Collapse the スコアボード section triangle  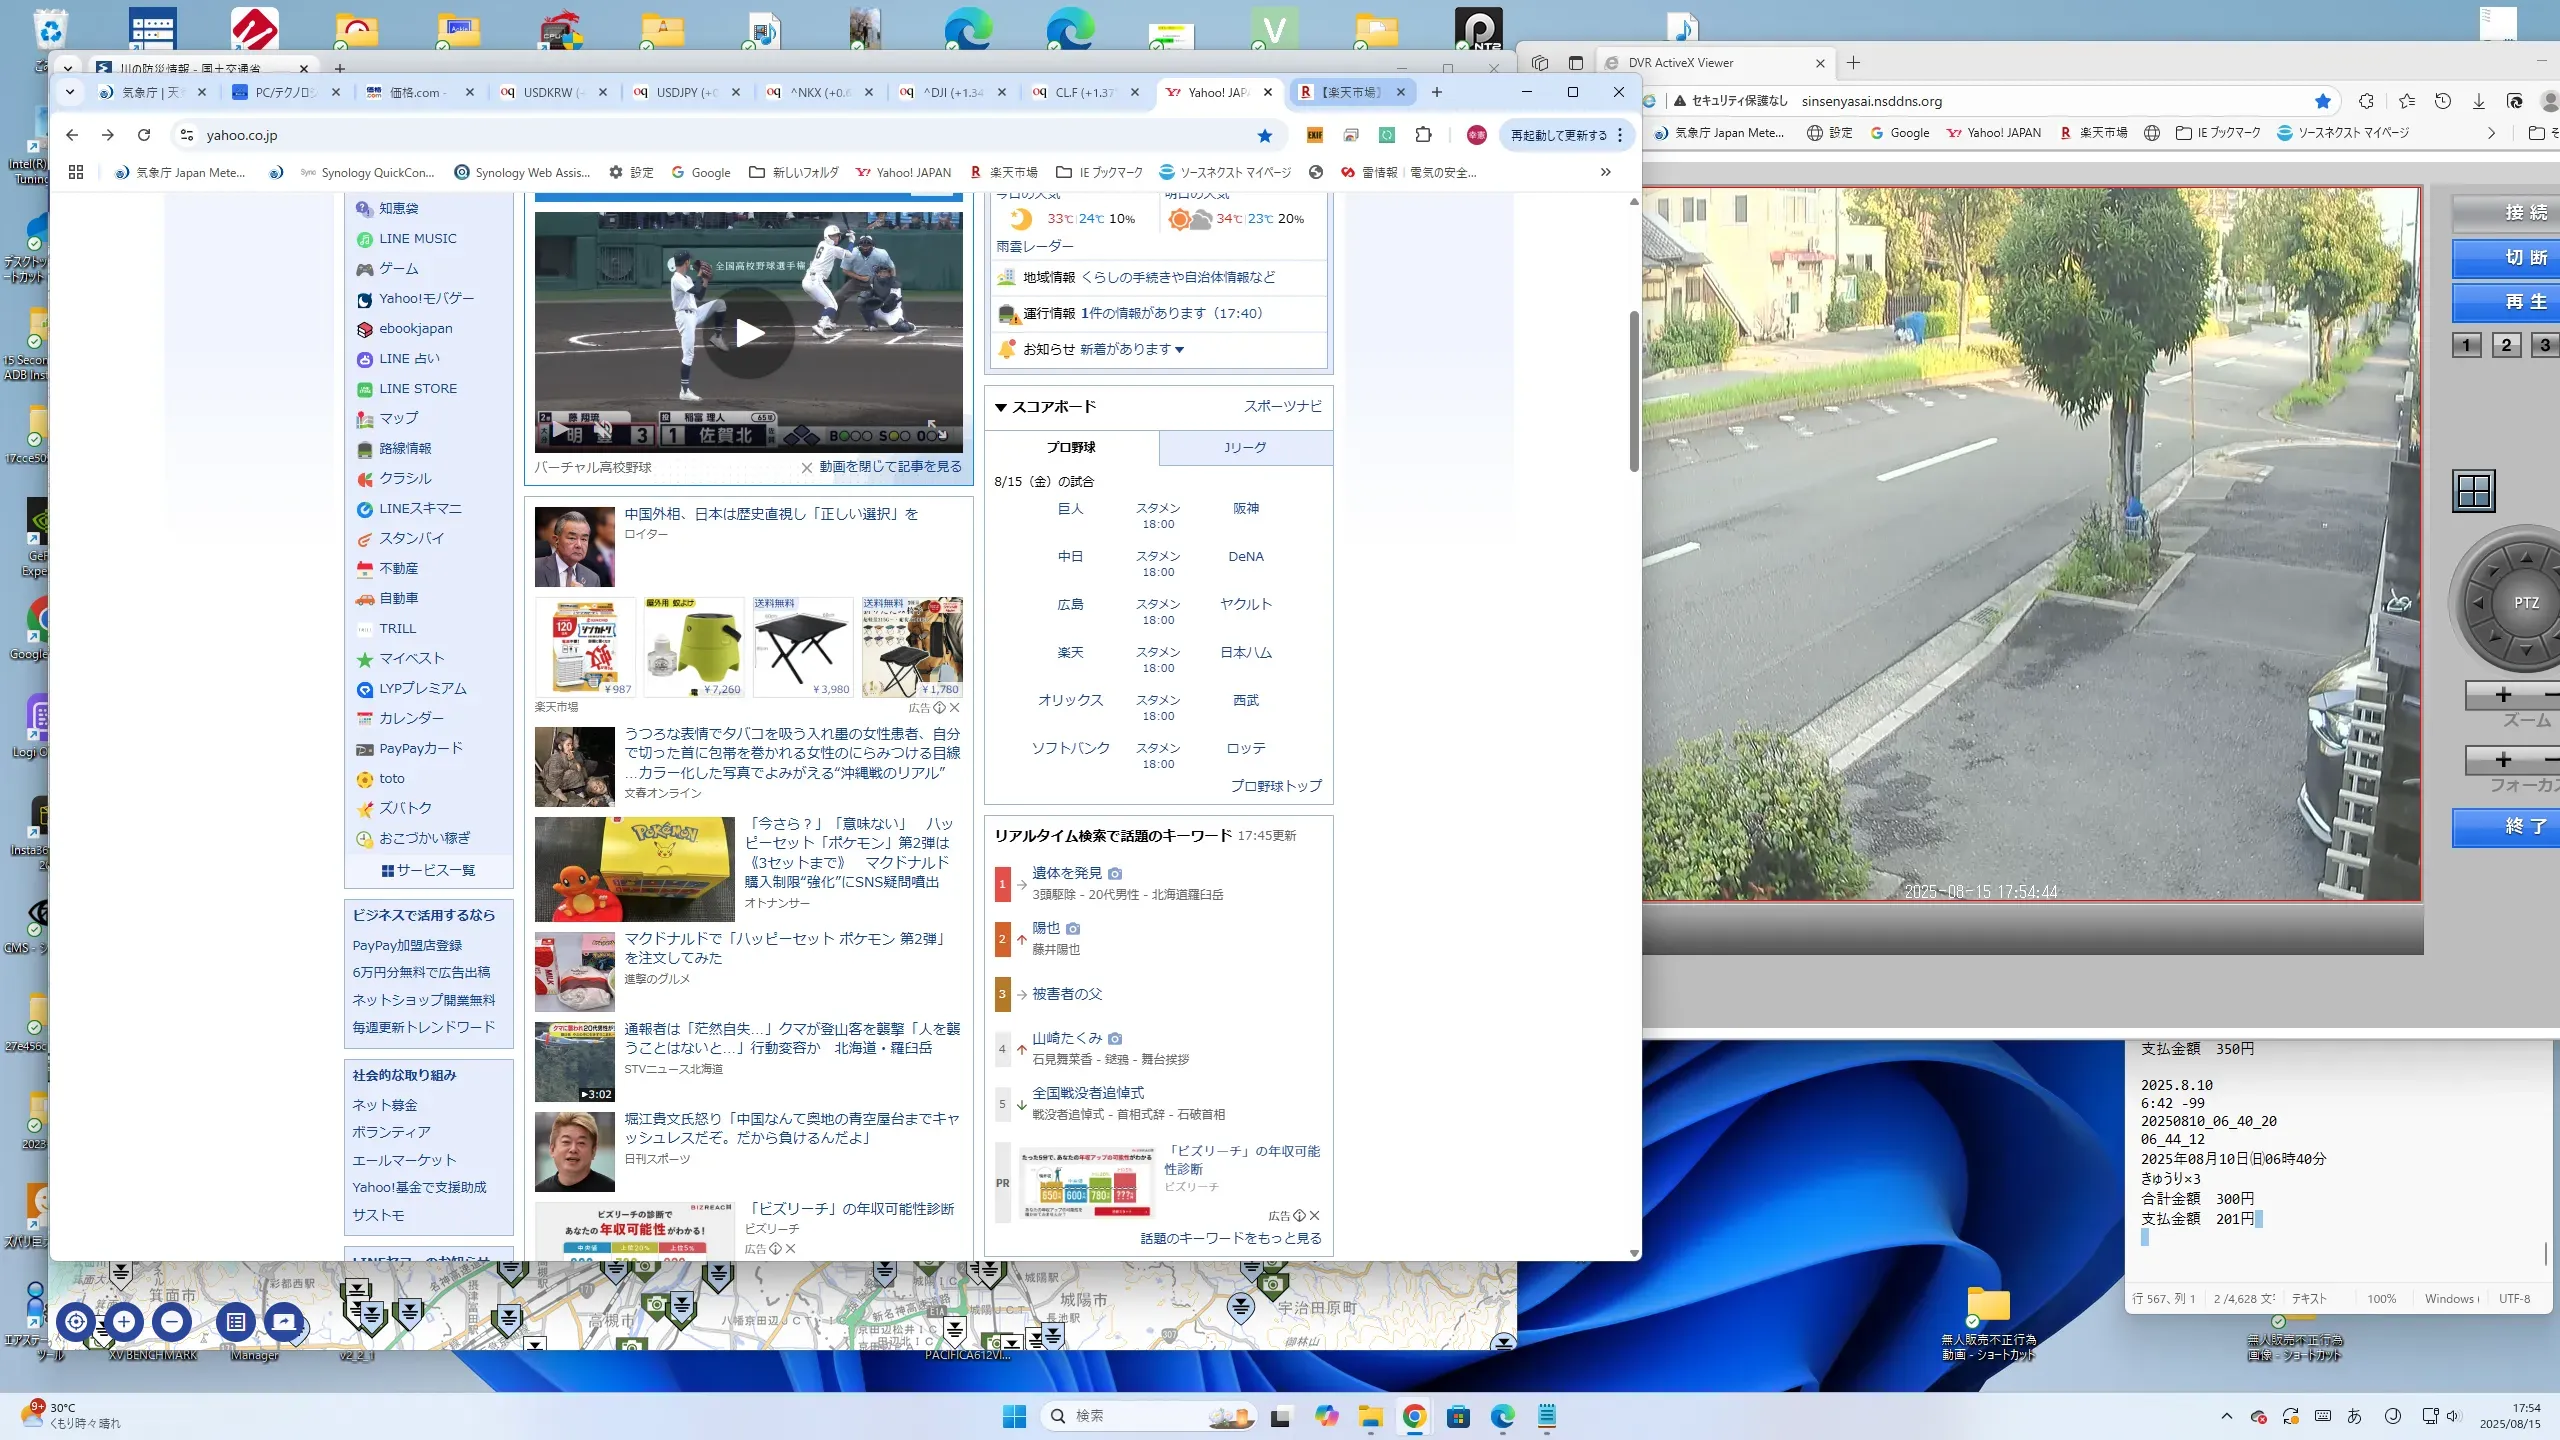tap(1000, 407)
